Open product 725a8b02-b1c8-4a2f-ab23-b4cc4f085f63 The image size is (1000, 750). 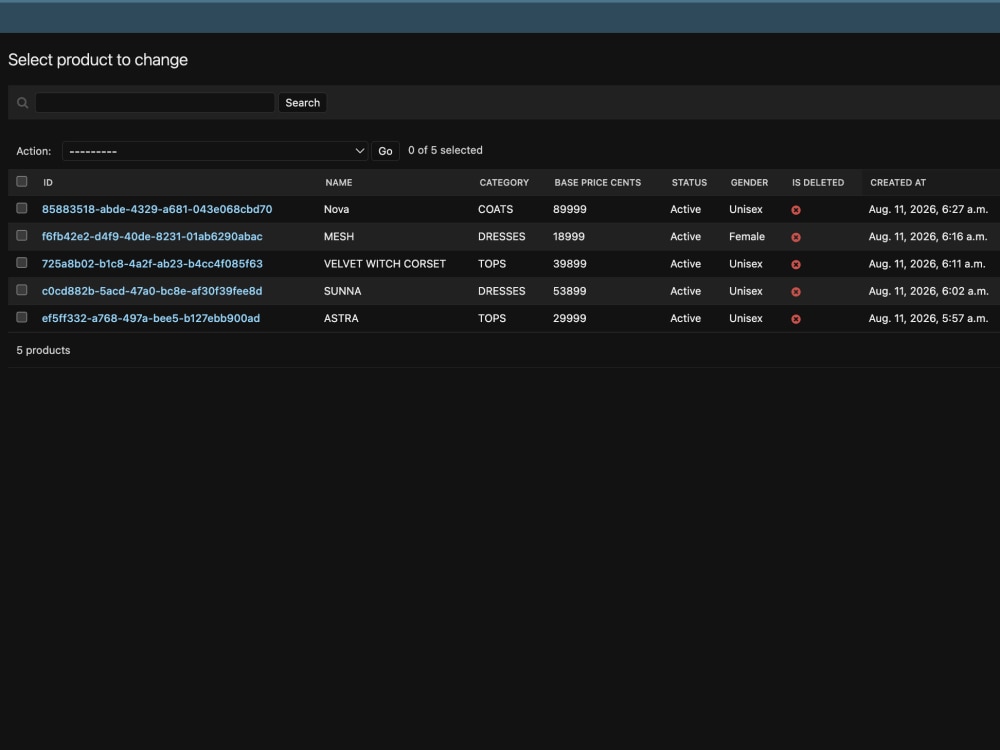click(152, 264)
